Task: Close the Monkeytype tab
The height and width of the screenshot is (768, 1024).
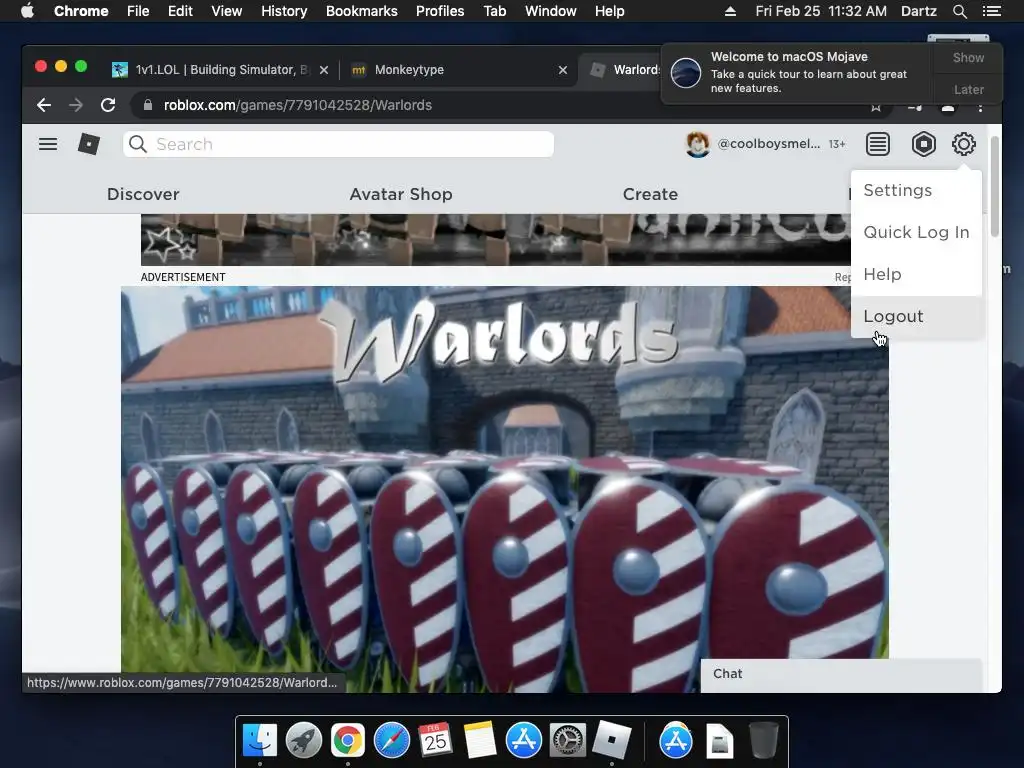Action: (563, 70)
